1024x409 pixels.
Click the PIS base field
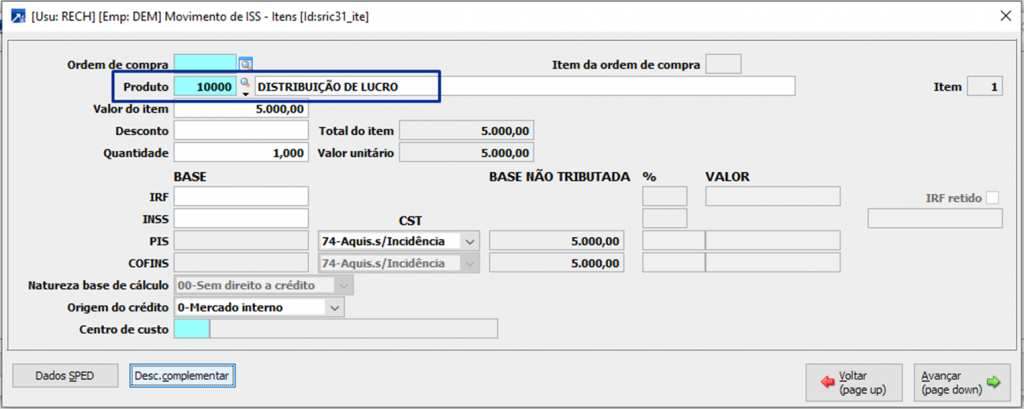241,241
